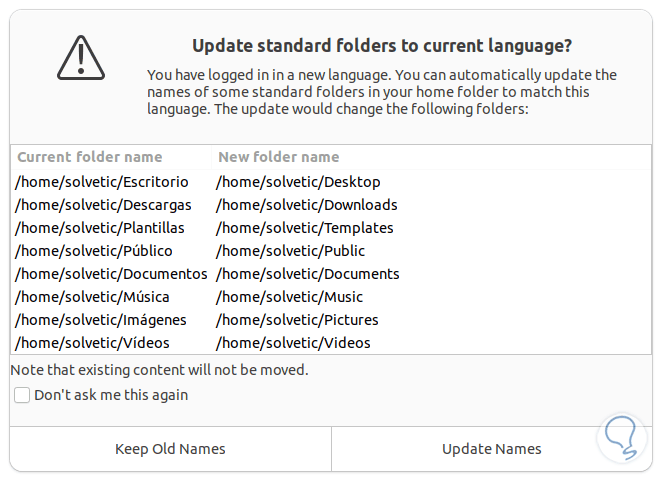Click the new name /home/solvetic/Desktop
662x481 pixels.
point(298,182)
